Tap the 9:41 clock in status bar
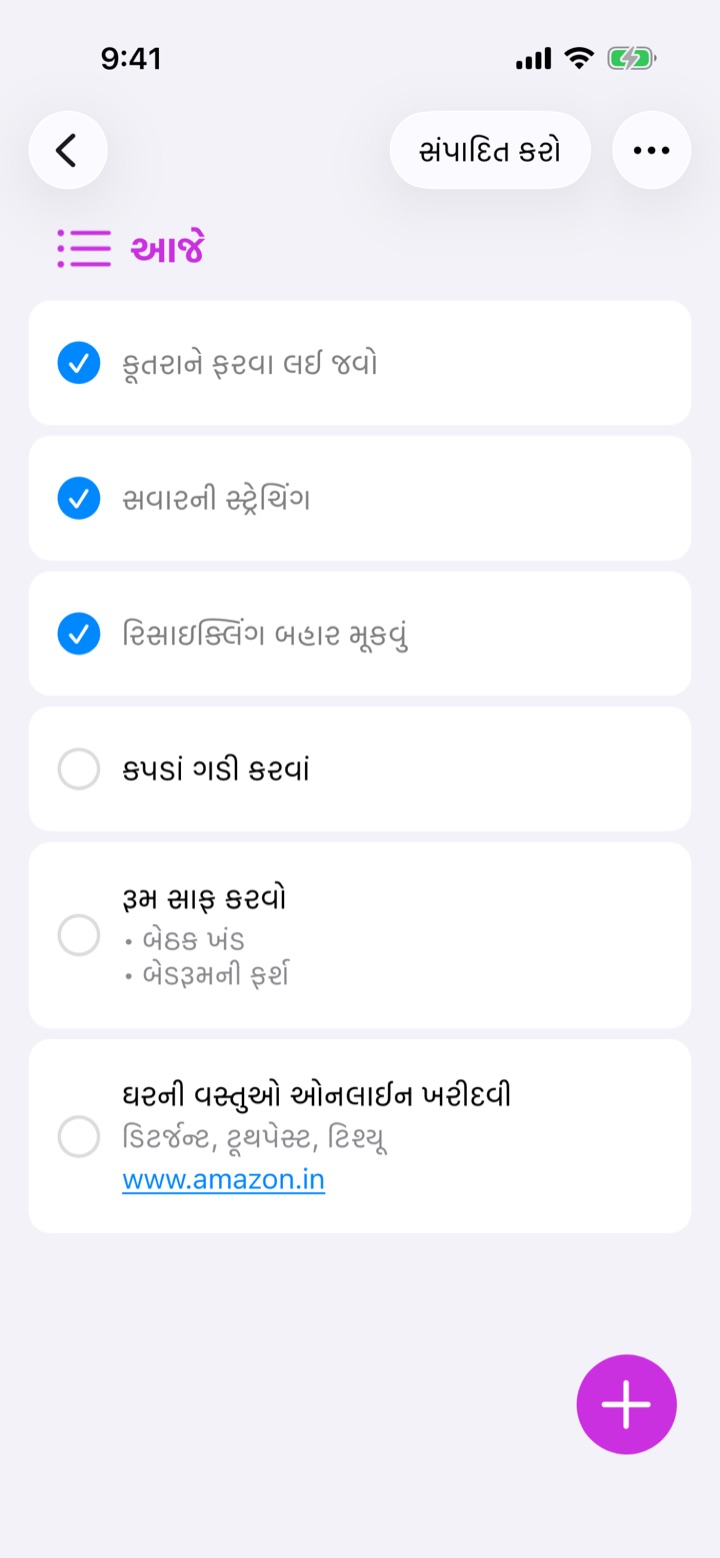This screenshot has width=720, height=1558. coord(131,59)
